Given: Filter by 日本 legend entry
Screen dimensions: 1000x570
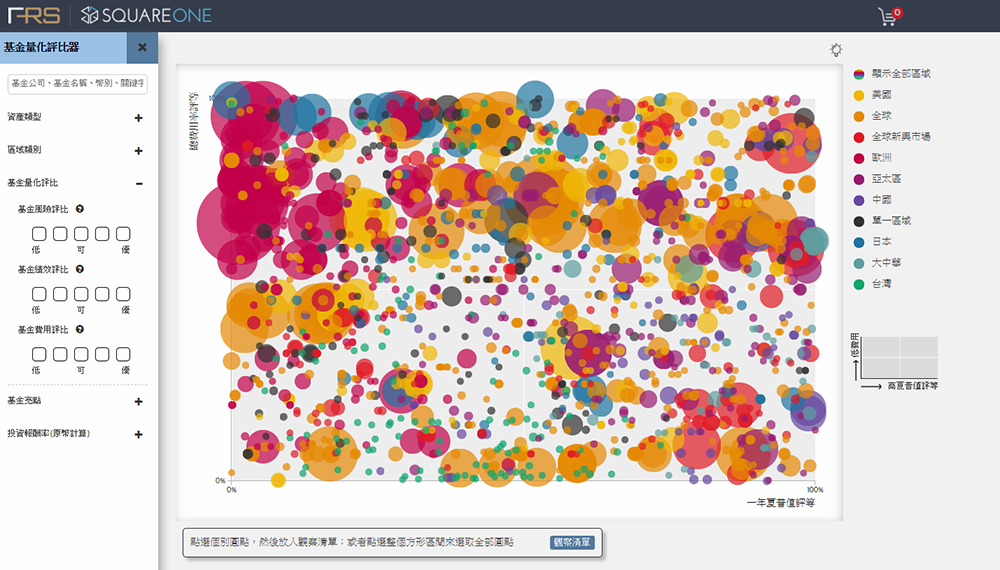Looking at the screenshot, I should (872, 242).
